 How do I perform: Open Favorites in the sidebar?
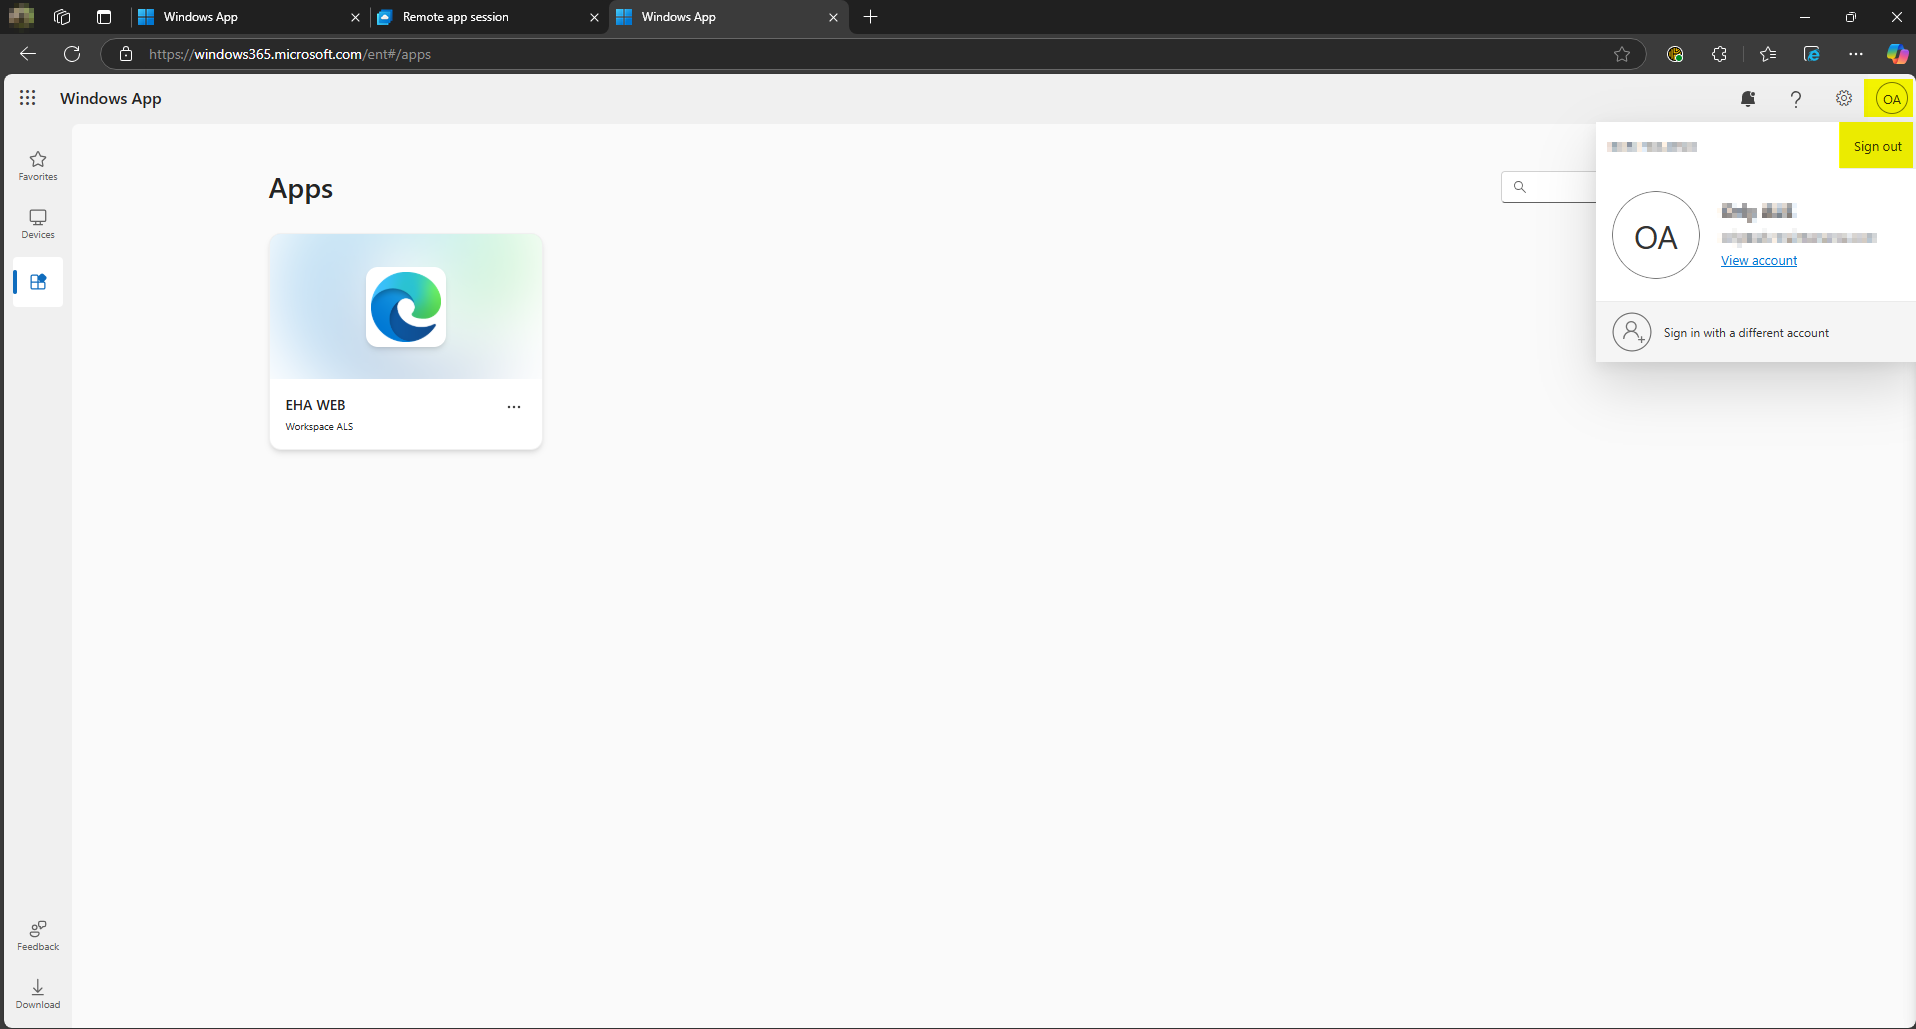coord(38,166)
